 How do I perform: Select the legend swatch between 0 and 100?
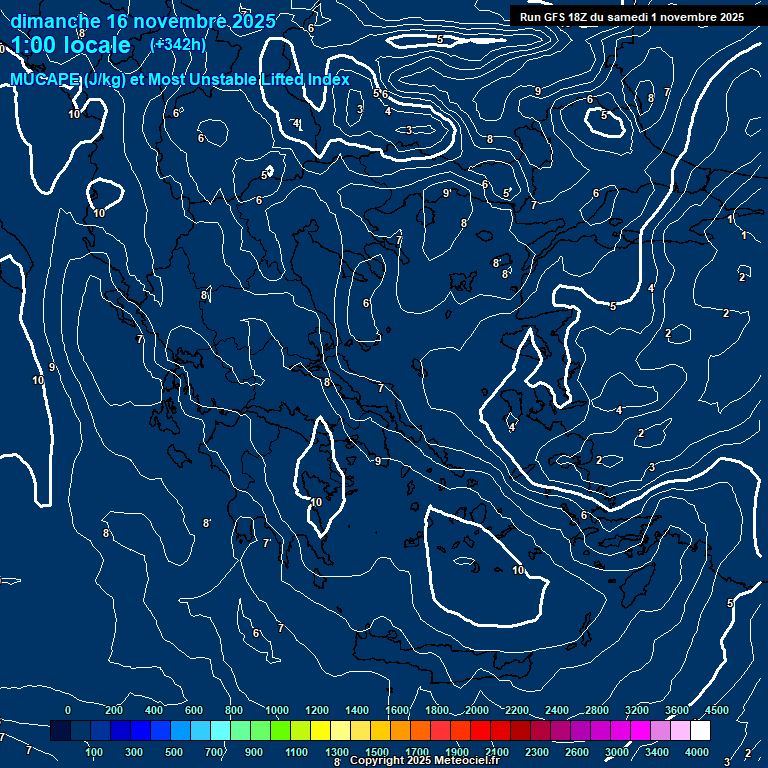coord(80,730)
